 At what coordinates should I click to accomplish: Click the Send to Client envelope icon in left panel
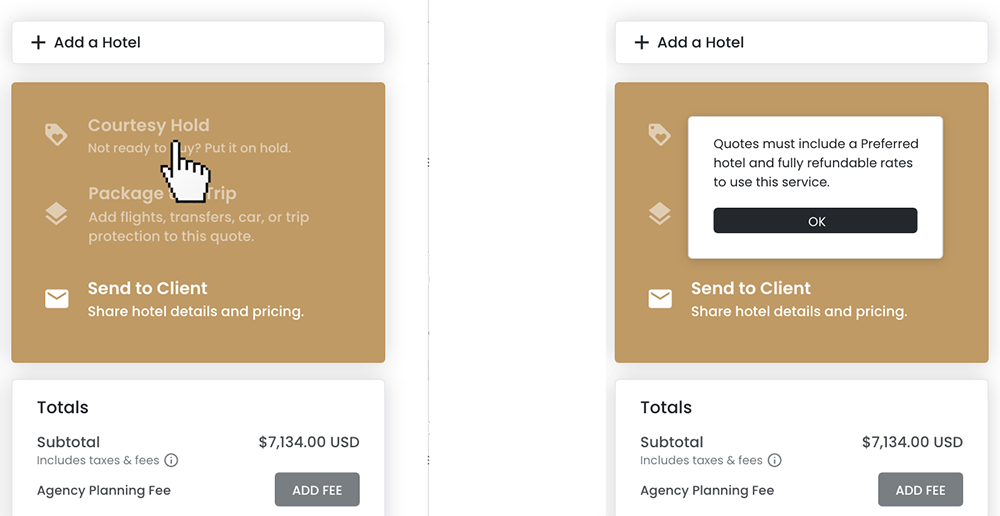pyautogui.click(x=57, y=298)
